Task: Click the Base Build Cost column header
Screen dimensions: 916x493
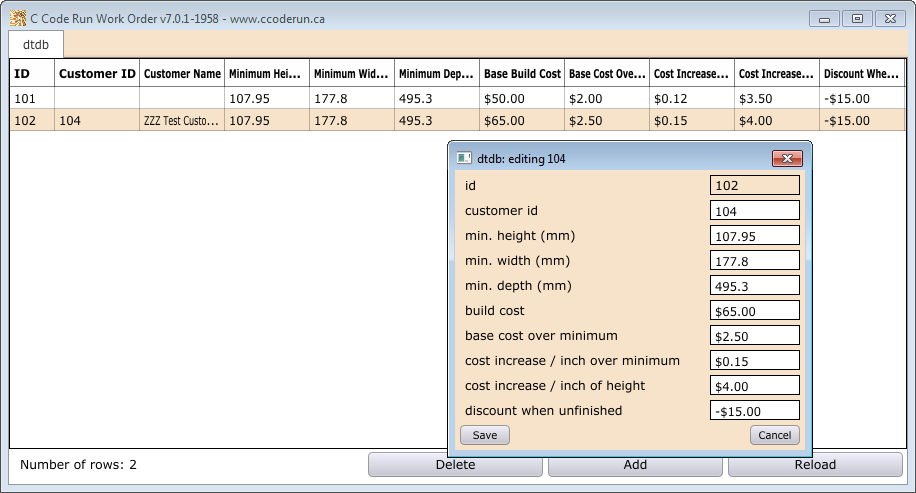Action: click(521, 74)
